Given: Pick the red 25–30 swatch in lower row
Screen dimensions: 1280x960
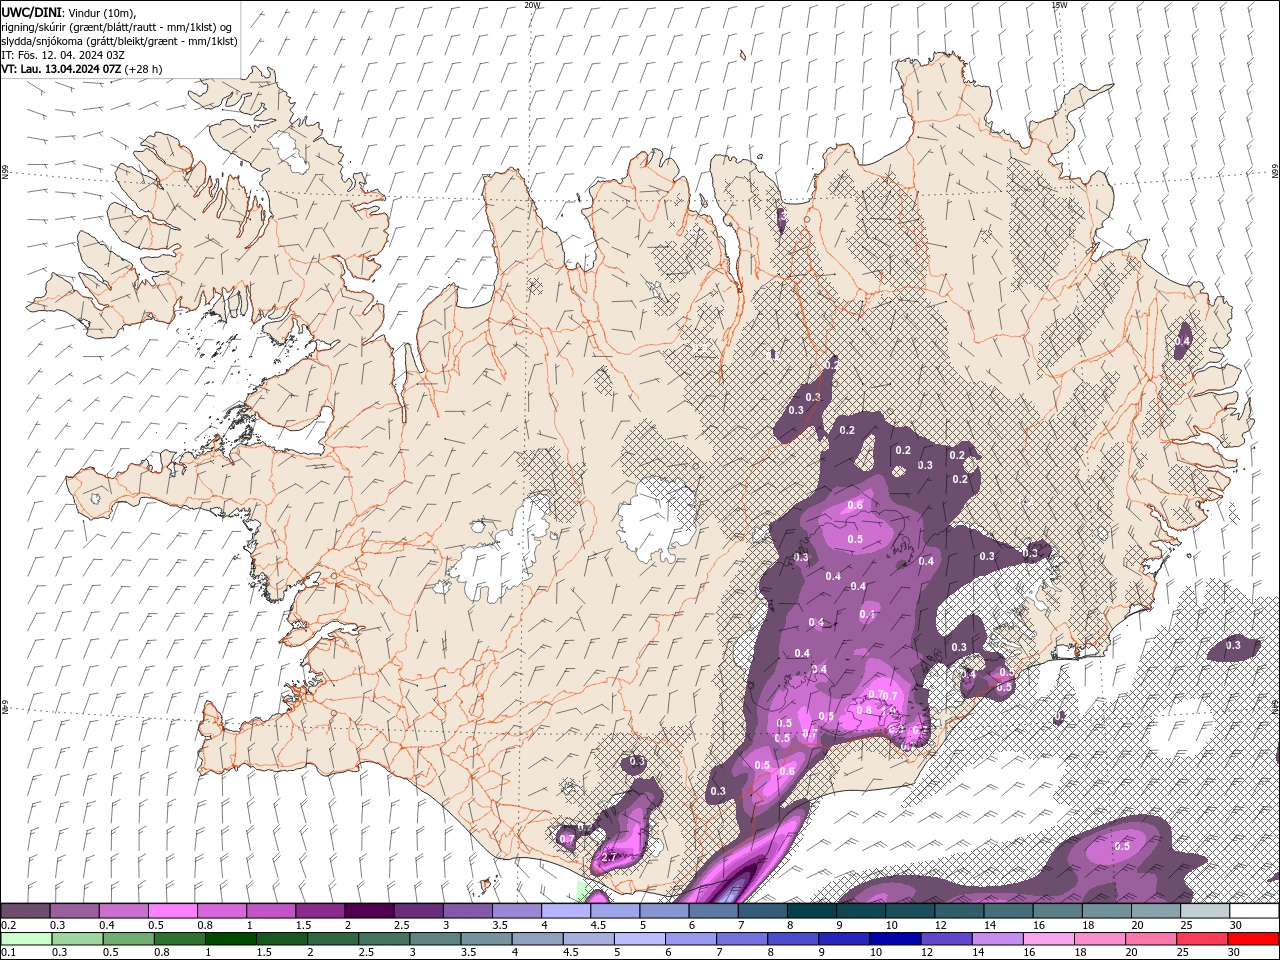Looking at the screenshot, I should 1201,939.
